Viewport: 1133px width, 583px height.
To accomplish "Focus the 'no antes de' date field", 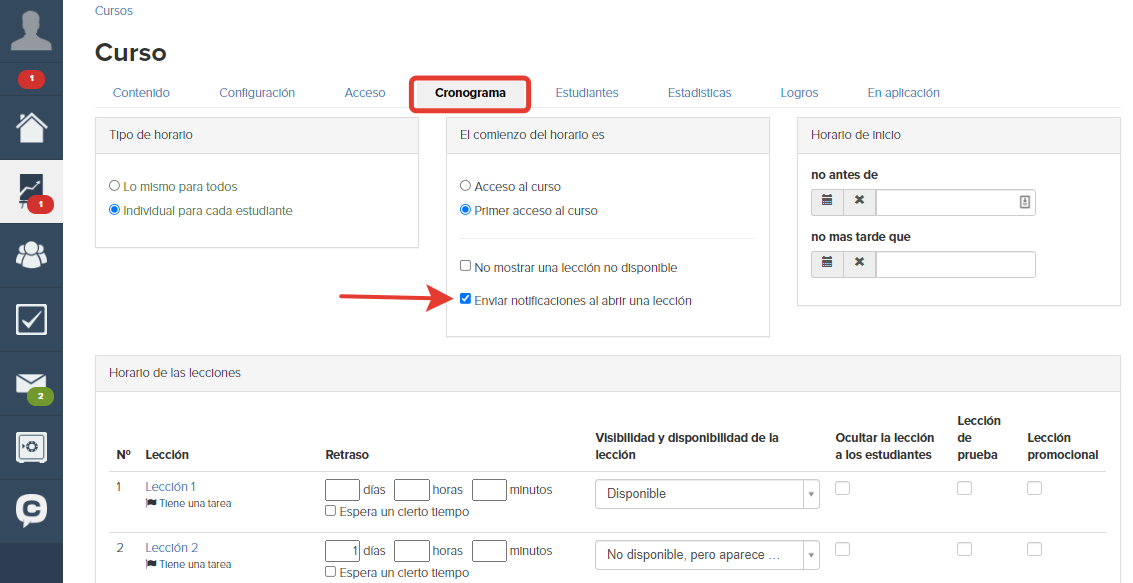I will 955,202.
